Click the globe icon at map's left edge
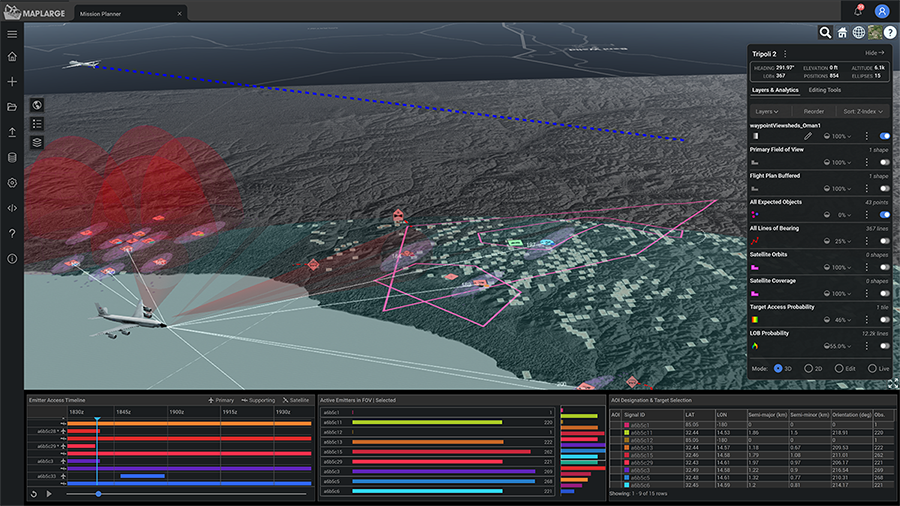The image size is (900, 506). click(37, 105)
